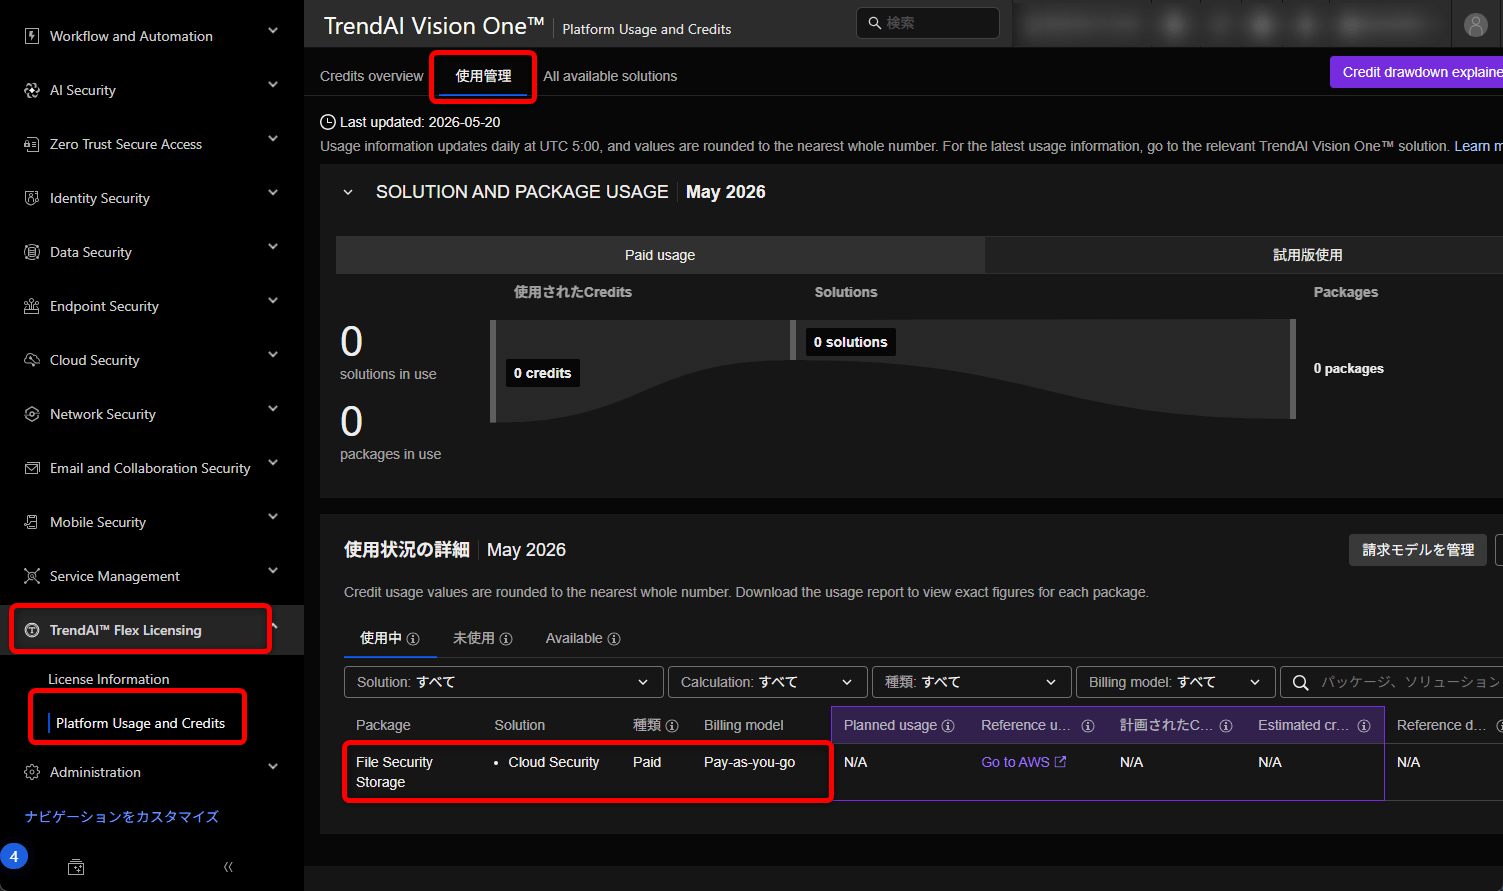This screenshot has width=1503, height=891.
Task: Click the "0 packages" label
Action: 1349,369
